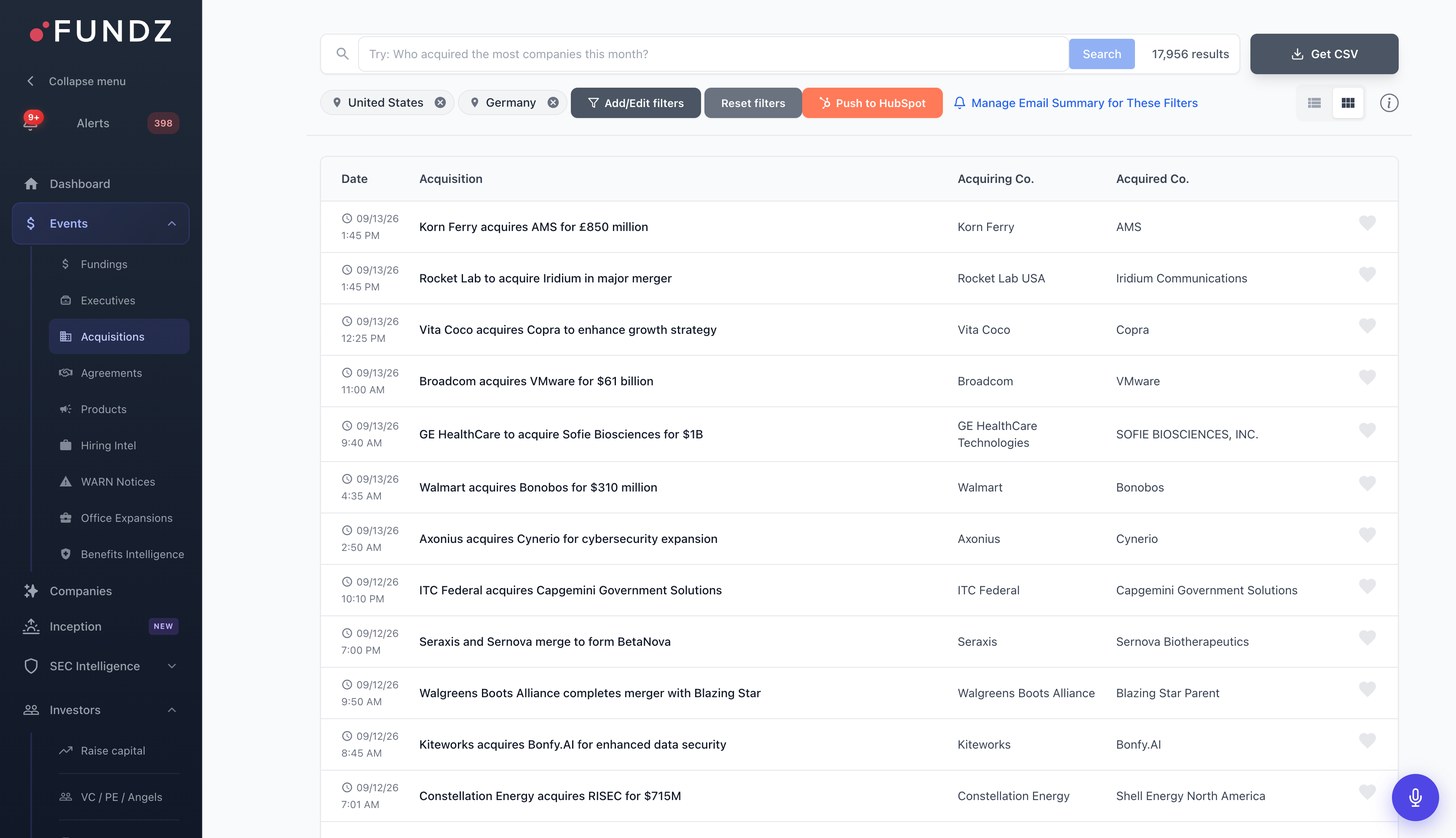Open Office Expansions
This screenshot has height=838, width=1456.
126,518
